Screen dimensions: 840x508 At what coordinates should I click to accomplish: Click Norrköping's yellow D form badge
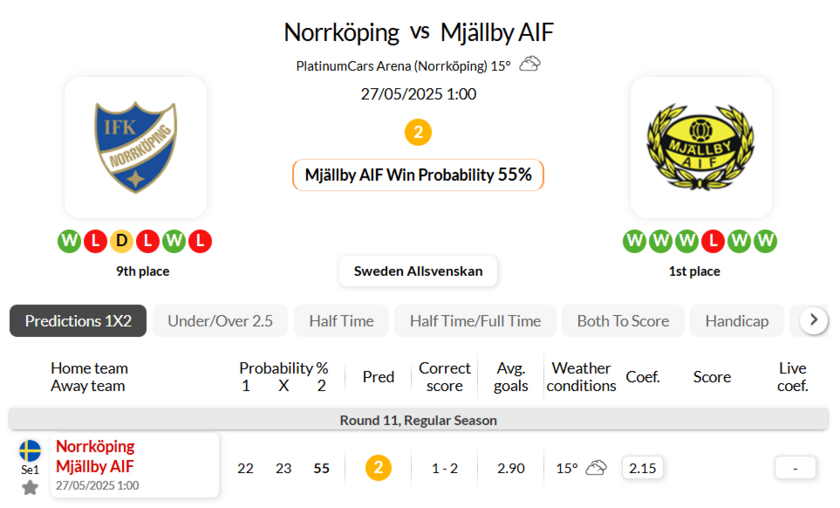click(x=121, y=241)
